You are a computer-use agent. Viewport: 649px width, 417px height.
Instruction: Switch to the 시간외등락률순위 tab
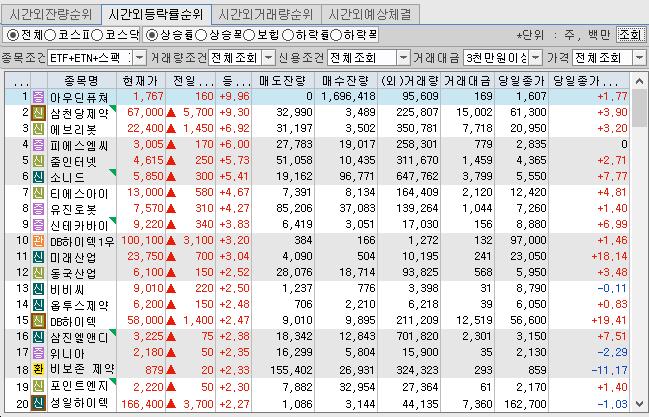pos(156,14)
